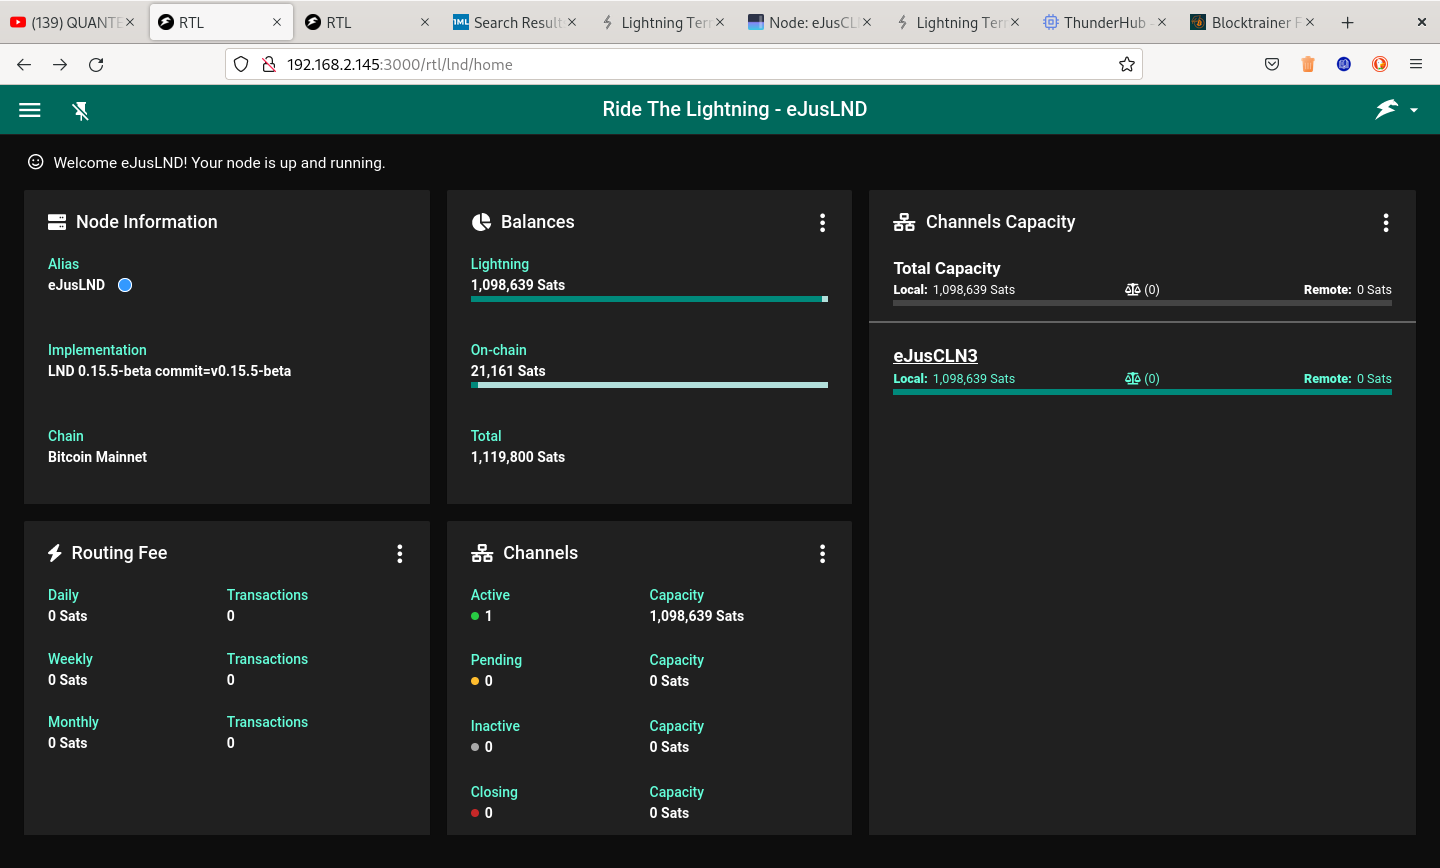Switch to the Blocktrainer tab
Image resolution: width=1440 pixels, height=868 pixels.
1251,22
